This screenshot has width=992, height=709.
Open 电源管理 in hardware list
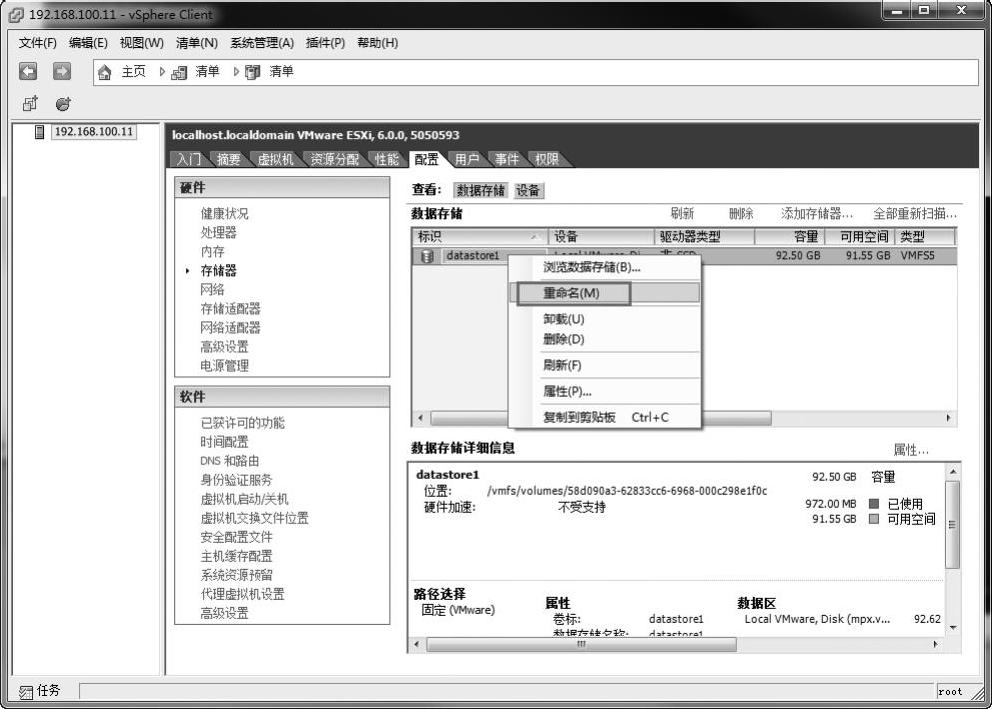(225, 365)
